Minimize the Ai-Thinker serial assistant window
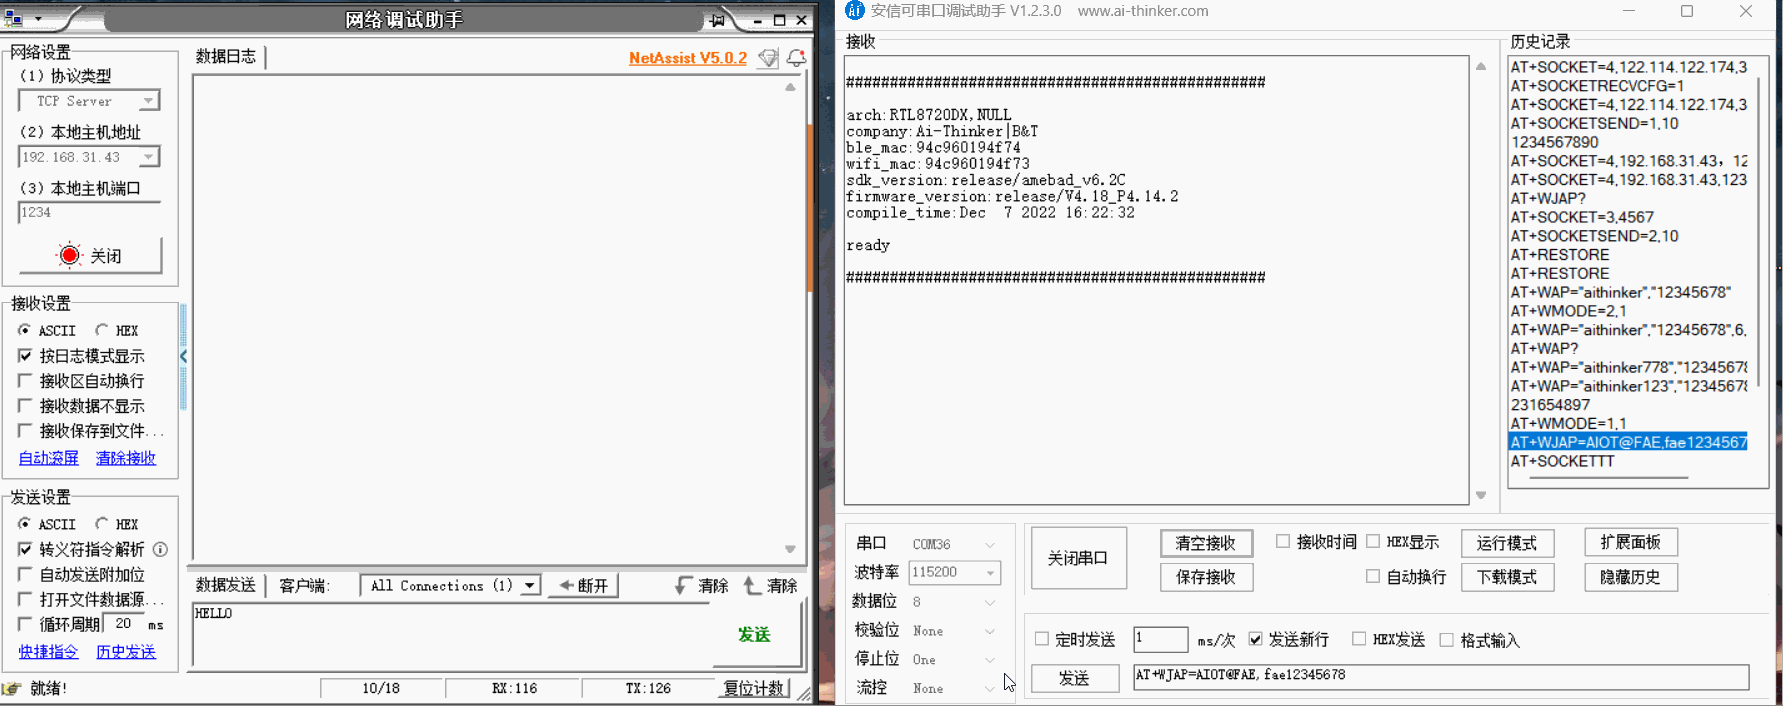This screenshot has width=1783, height=706. coord(1629,11)
